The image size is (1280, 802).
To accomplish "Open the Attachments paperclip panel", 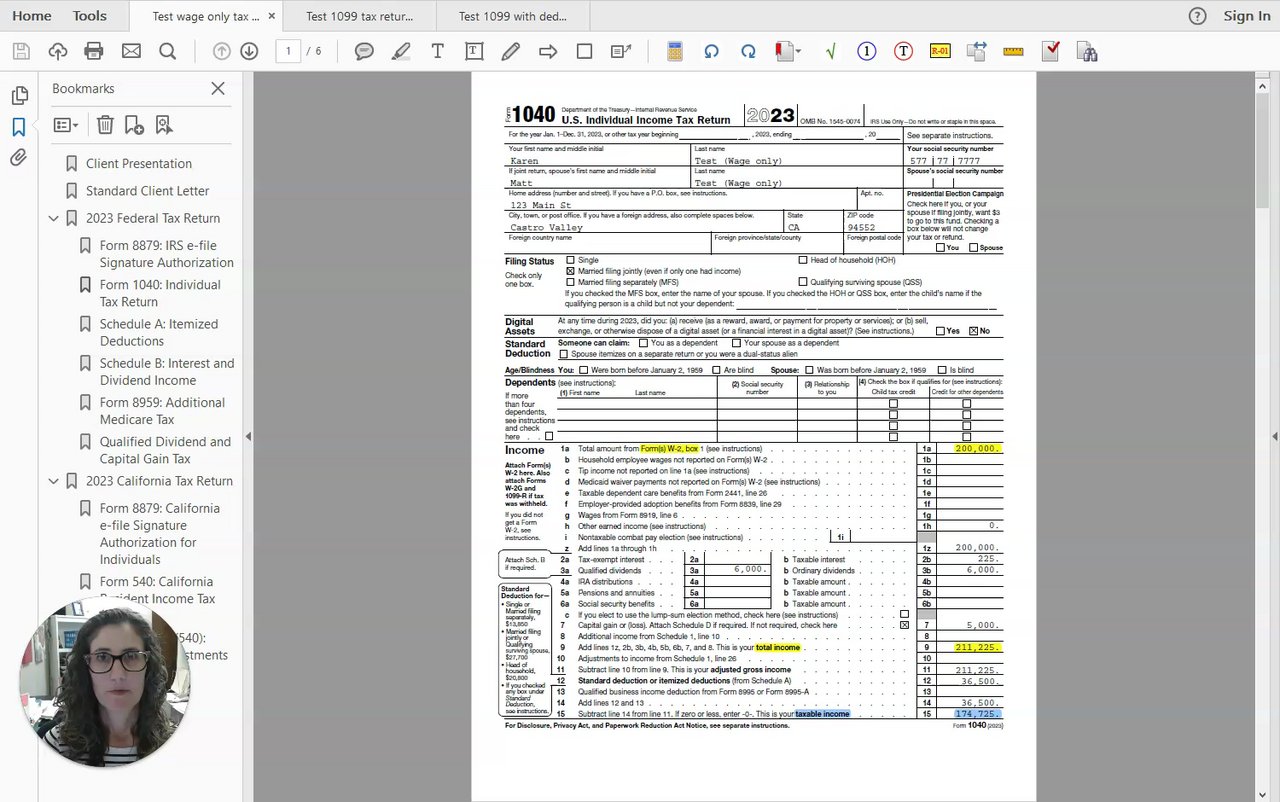I will tap(19, 158).
